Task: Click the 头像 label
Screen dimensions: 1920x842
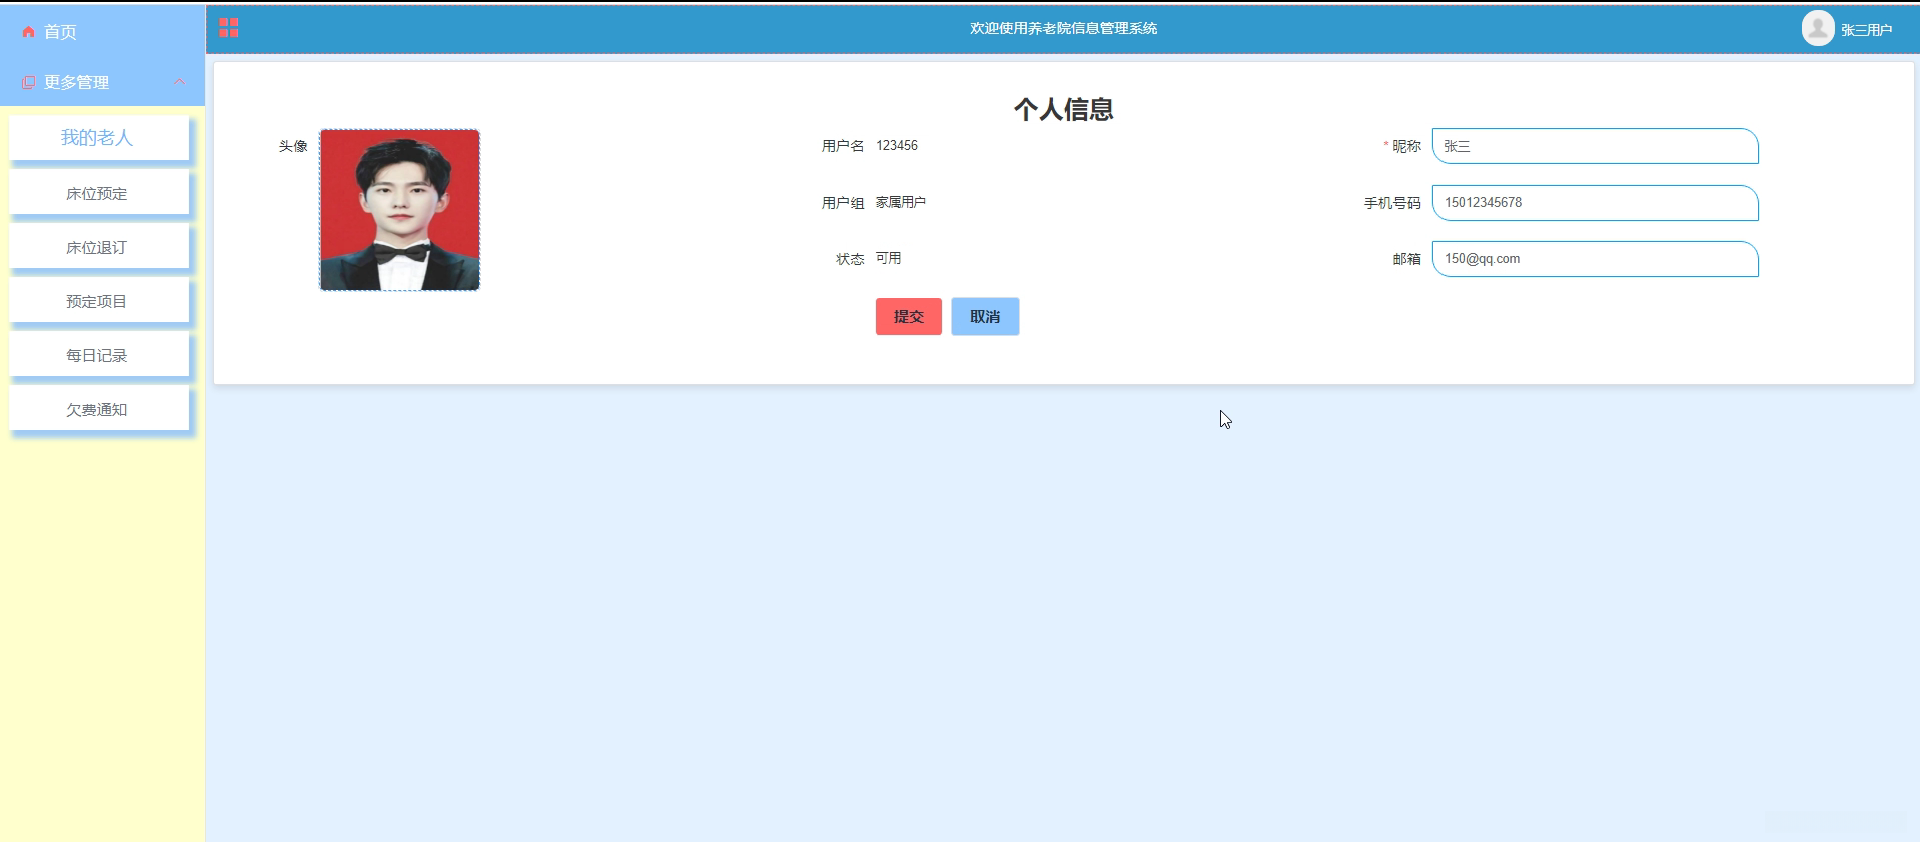Action: [x=293, y=146]
